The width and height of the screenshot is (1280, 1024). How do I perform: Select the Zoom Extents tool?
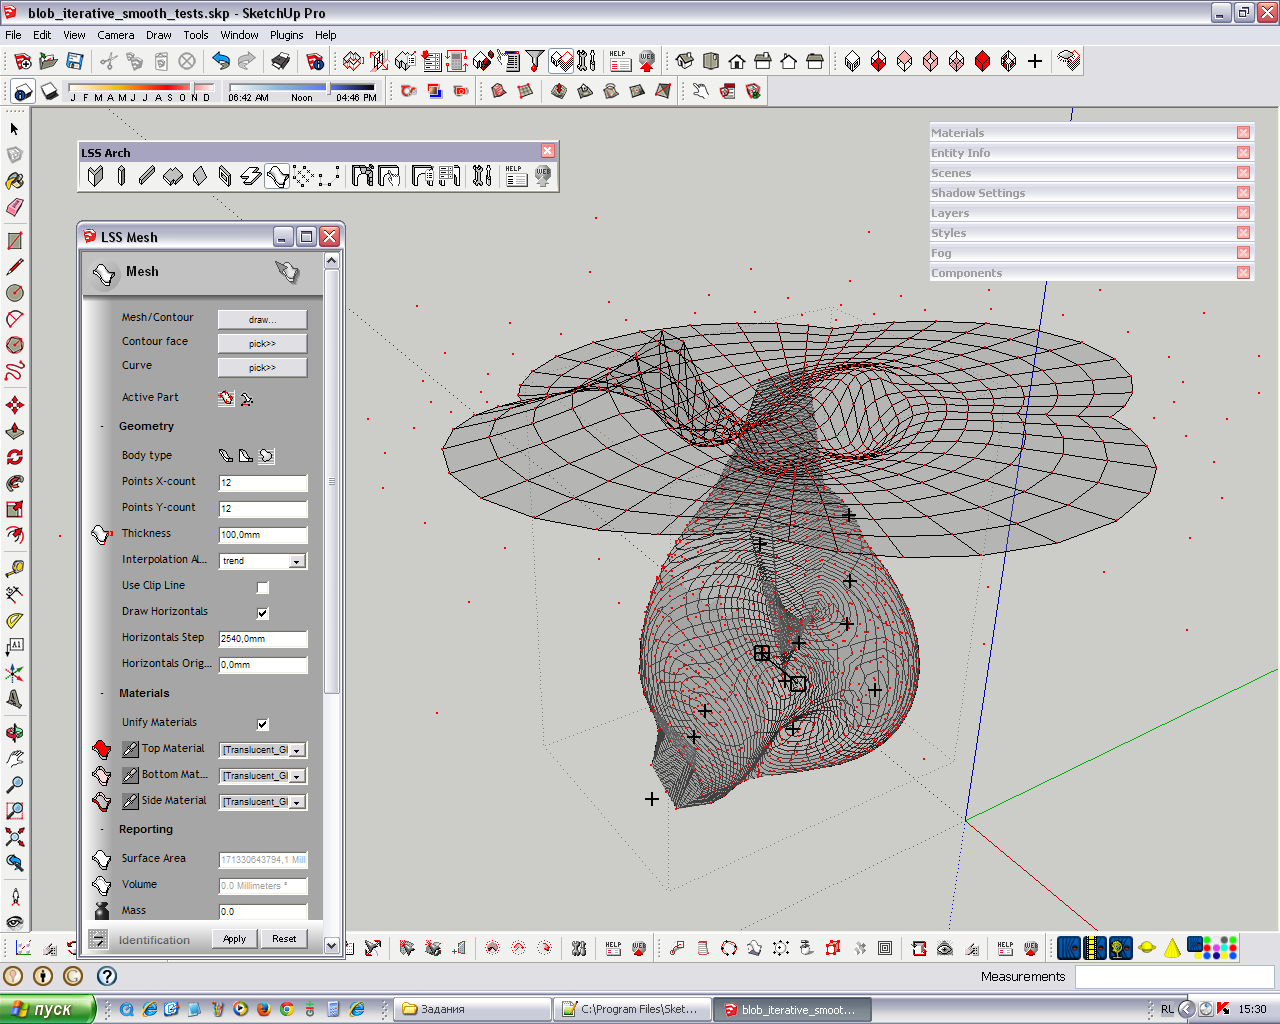(15, 837)
